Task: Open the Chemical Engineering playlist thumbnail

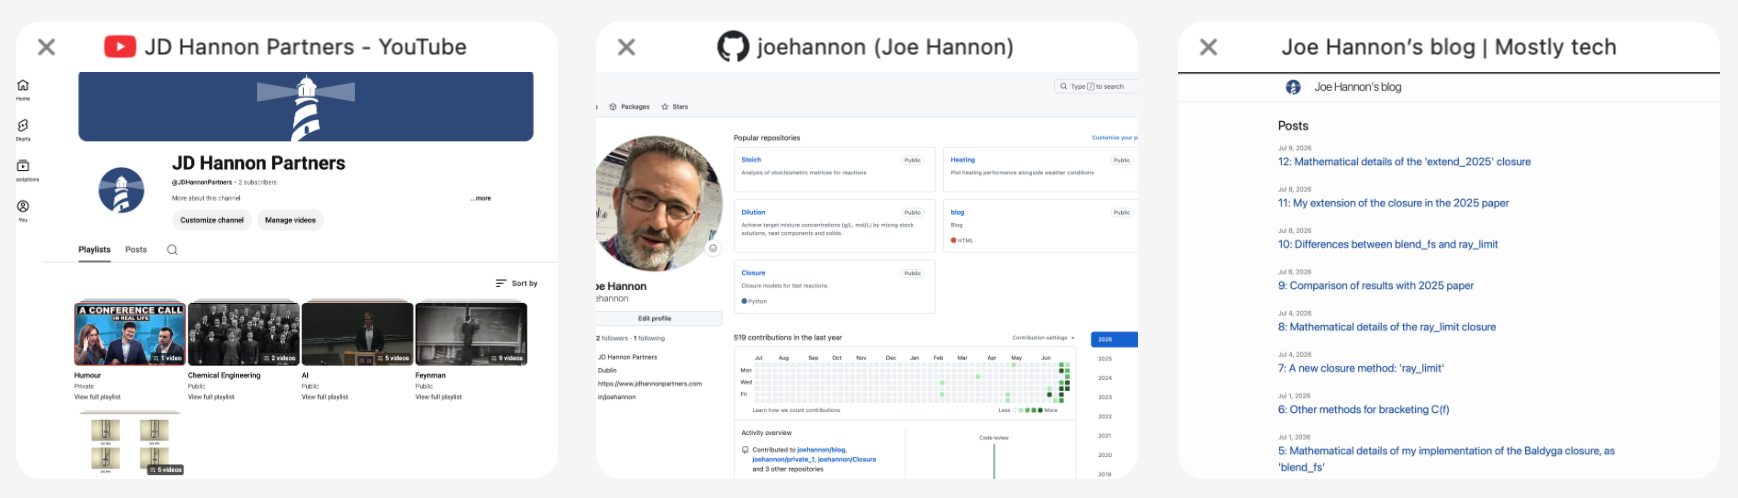Action: click(x=243, y=334)
